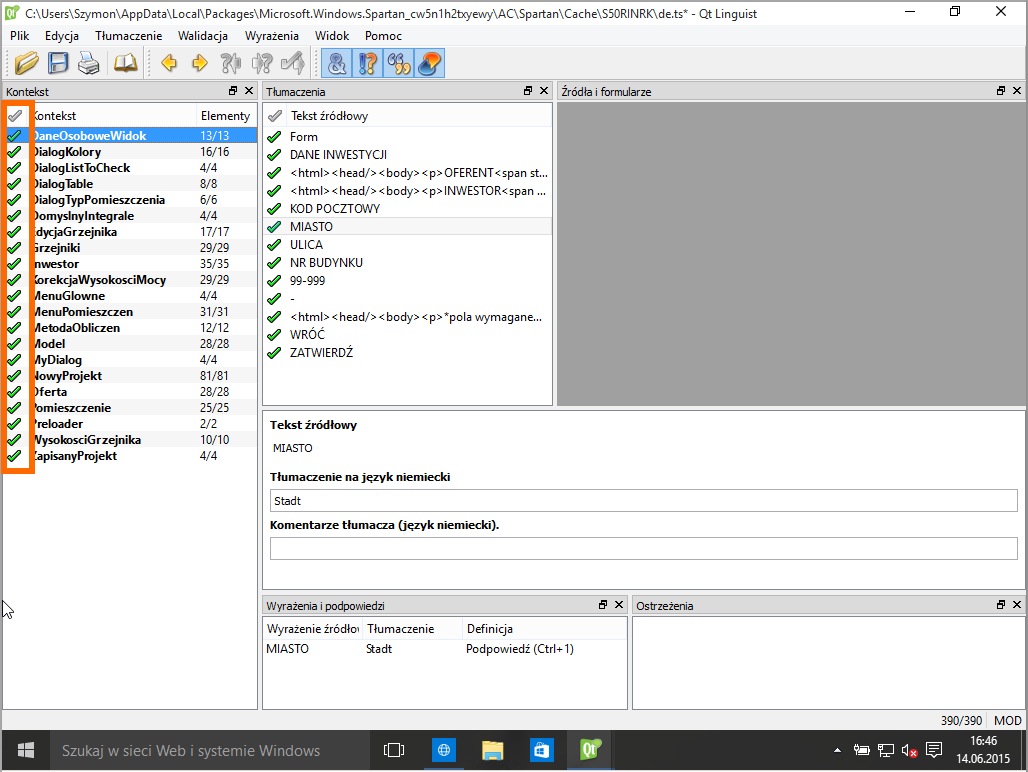This screenshot has width=1028, height=772.
Task: Close the Wyrażenia i podpowiedzi panel
Action: (618, 605)
